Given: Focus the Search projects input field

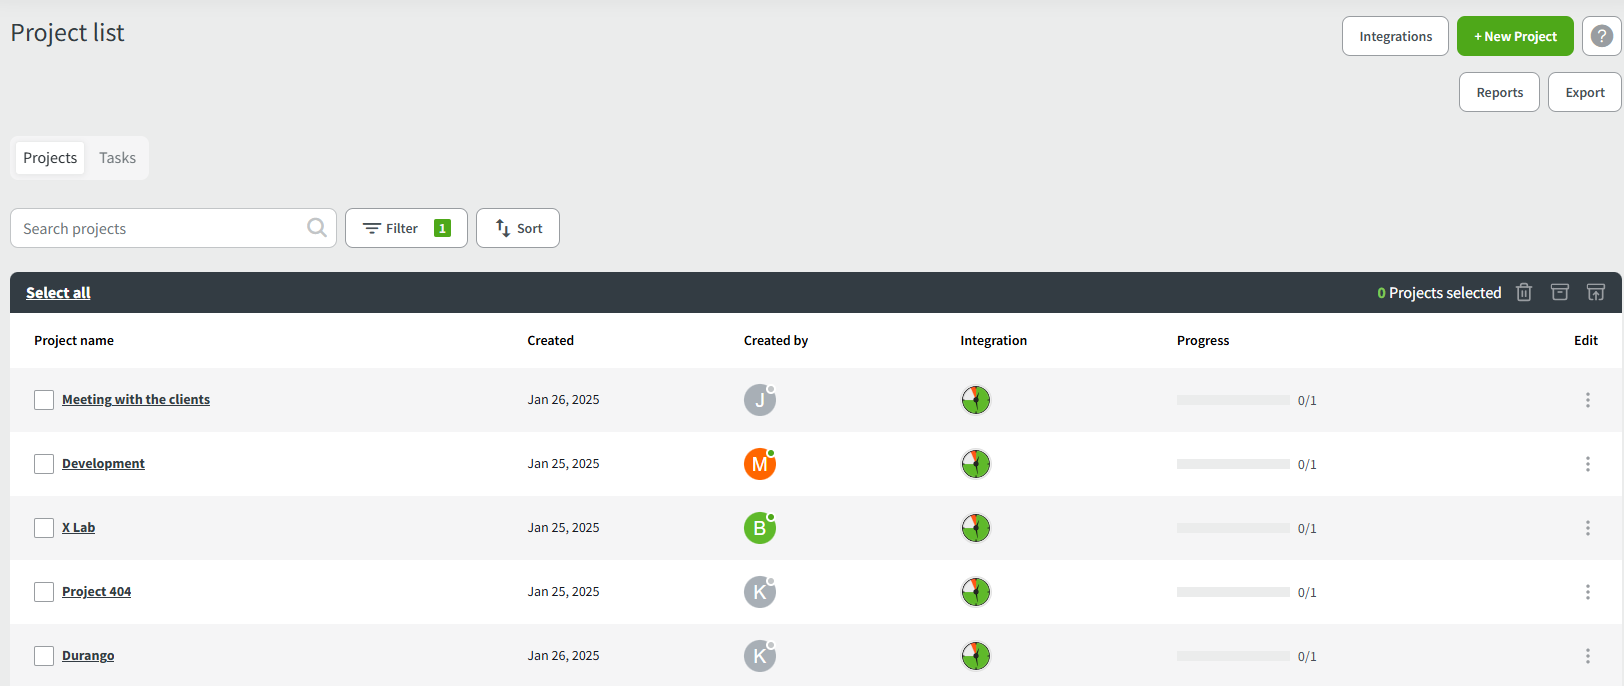Looking at the screenshot, I should [x=160, y=228].
